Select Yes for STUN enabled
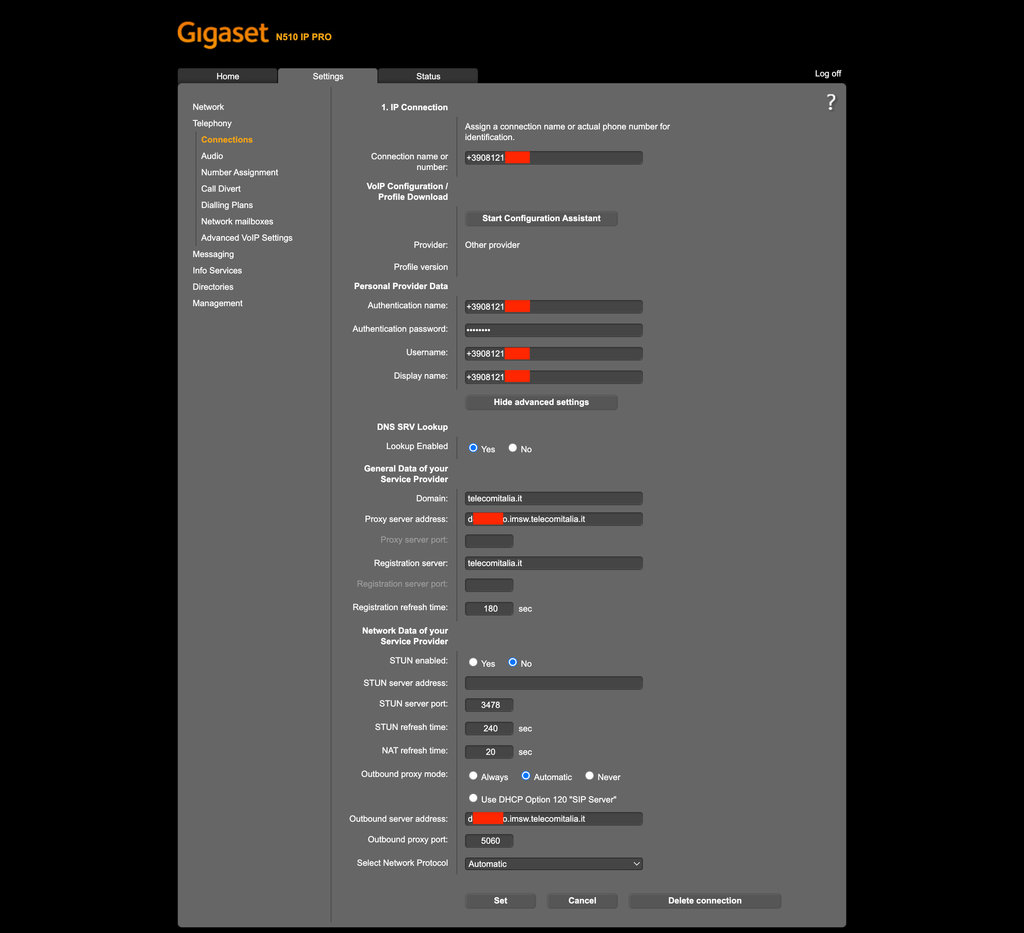Image resolution: width=1024 pixels, height=933 pixels. (x=473, y=662)
